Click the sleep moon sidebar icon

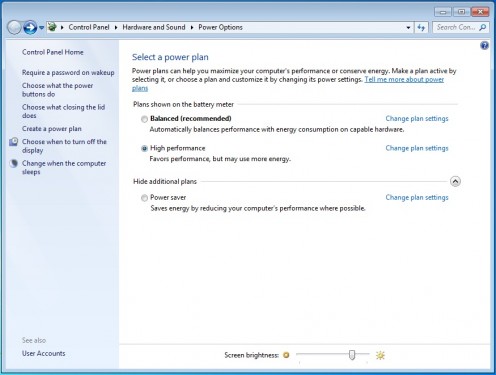13,163
